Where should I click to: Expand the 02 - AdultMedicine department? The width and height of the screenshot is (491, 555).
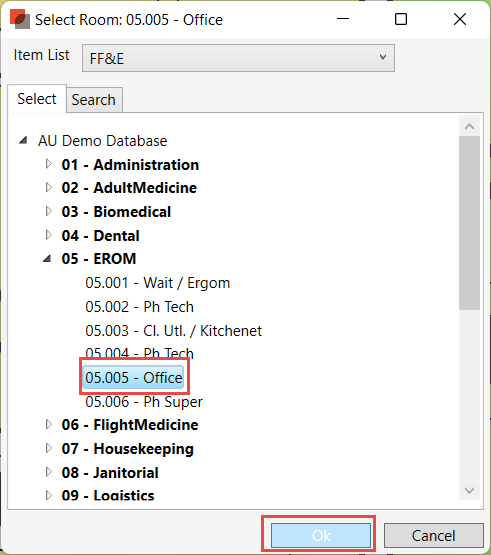coord(49,188)
